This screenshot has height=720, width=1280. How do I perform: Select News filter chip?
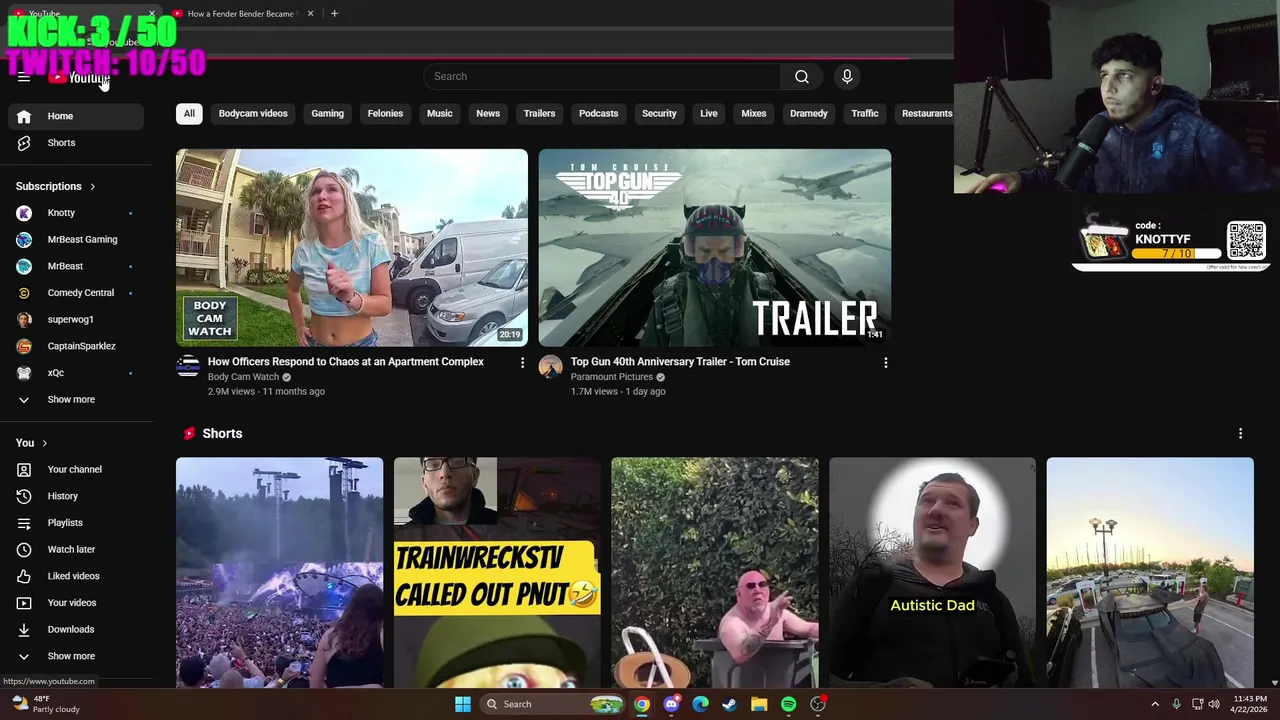pos(488,114)
